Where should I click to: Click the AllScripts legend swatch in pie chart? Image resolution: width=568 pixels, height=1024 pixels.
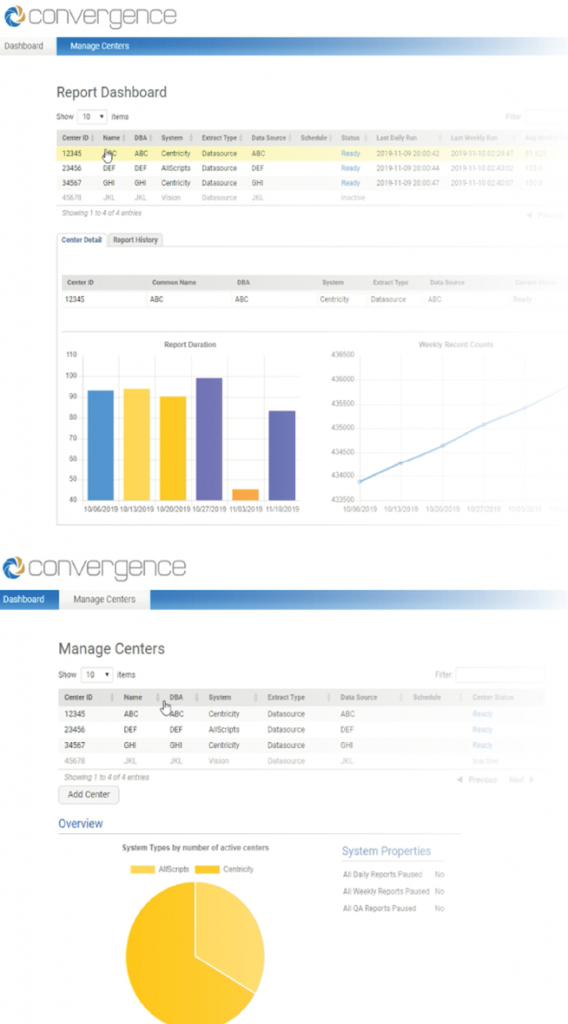[x=143, y=869]
